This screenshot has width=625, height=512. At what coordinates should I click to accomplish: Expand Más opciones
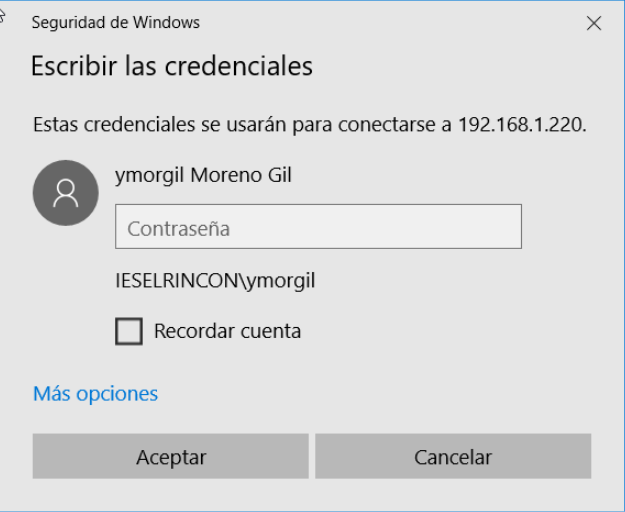point(95,394)
